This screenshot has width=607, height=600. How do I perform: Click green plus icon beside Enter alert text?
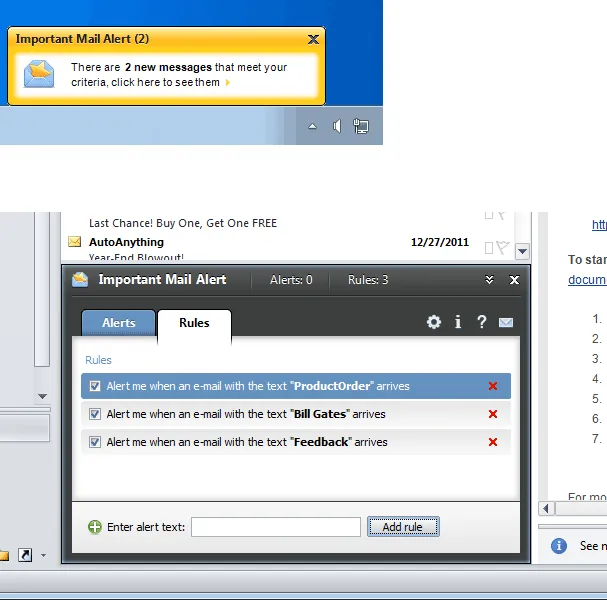coord(95,527)
